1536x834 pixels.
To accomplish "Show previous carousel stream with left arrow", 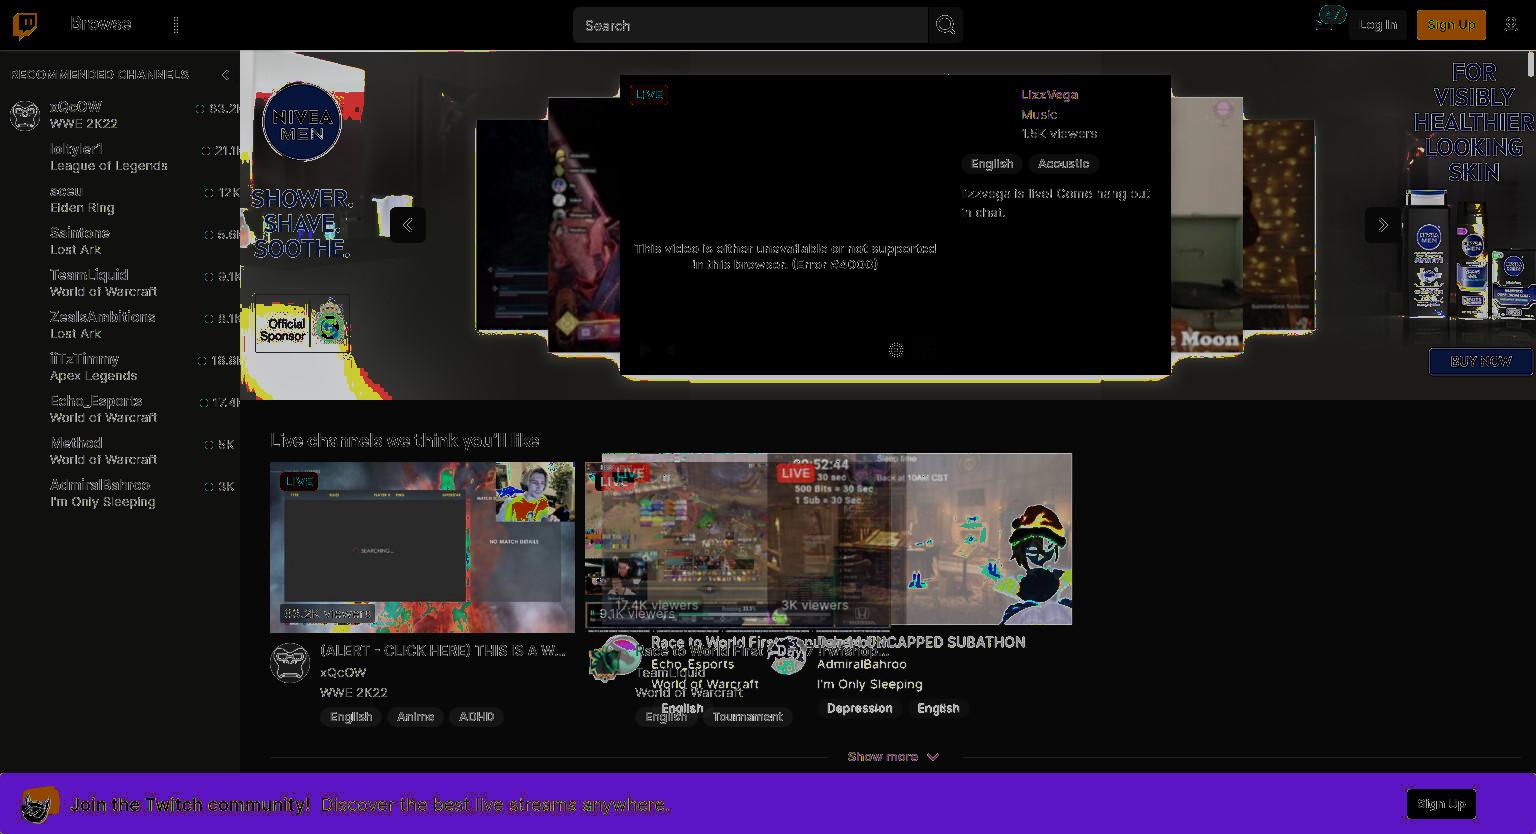I will 407,225.
